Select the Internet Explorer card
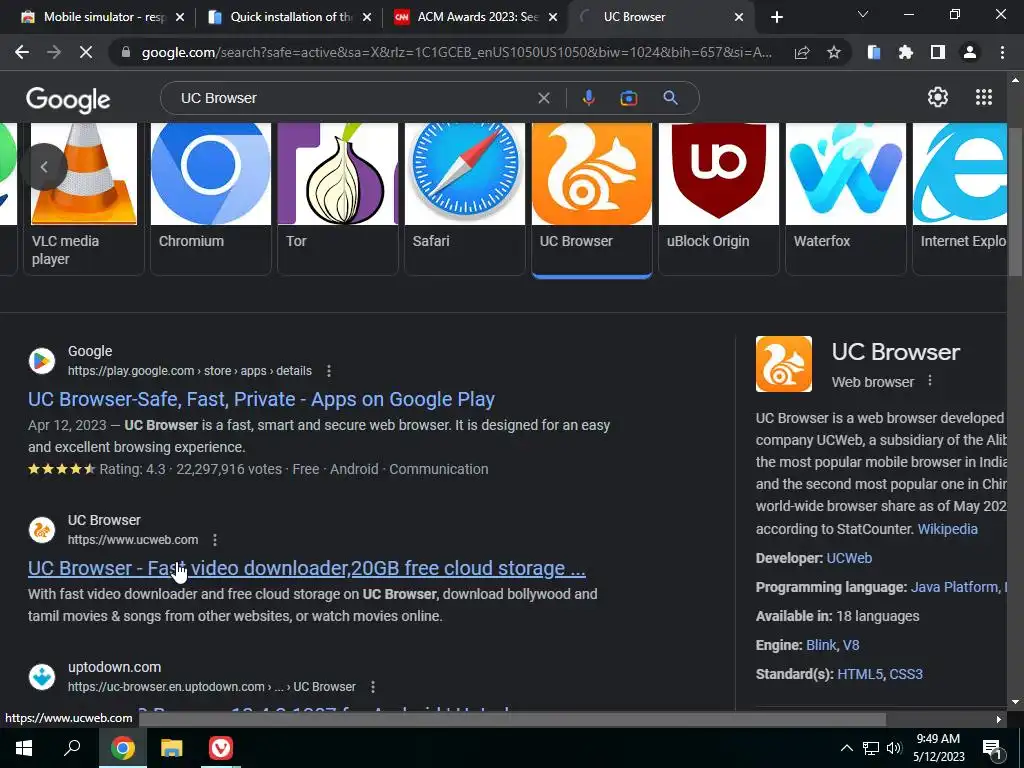This screenshot has height=768, width=1024. click(960, 199)
